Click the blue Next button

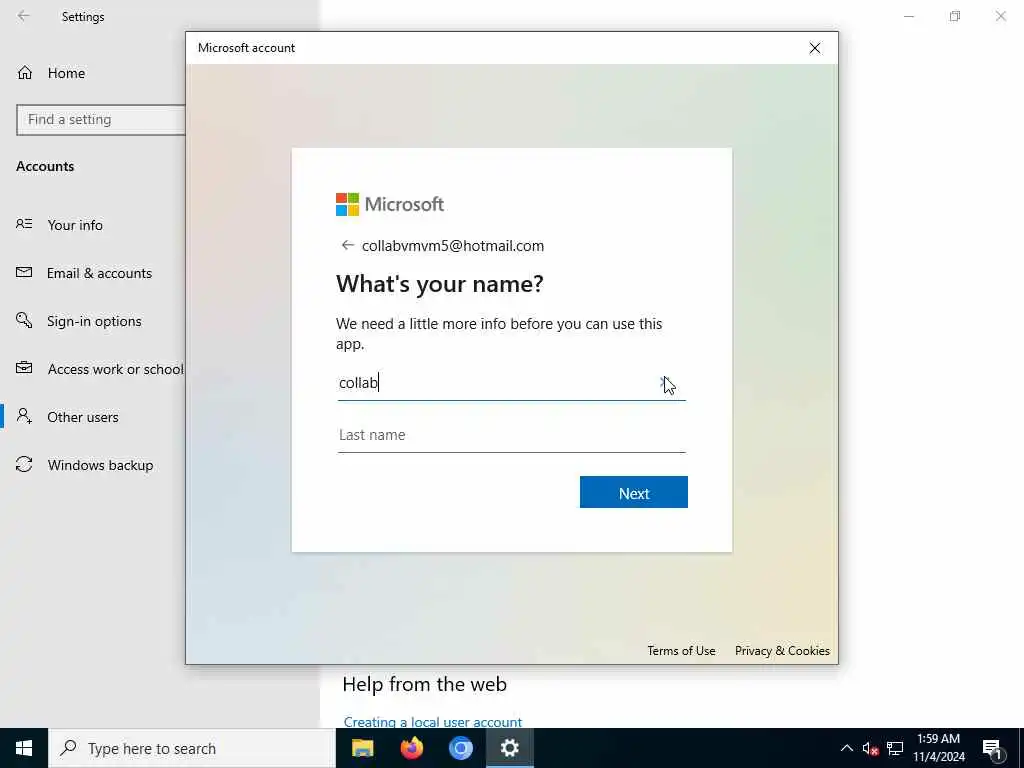coord(633,492)
